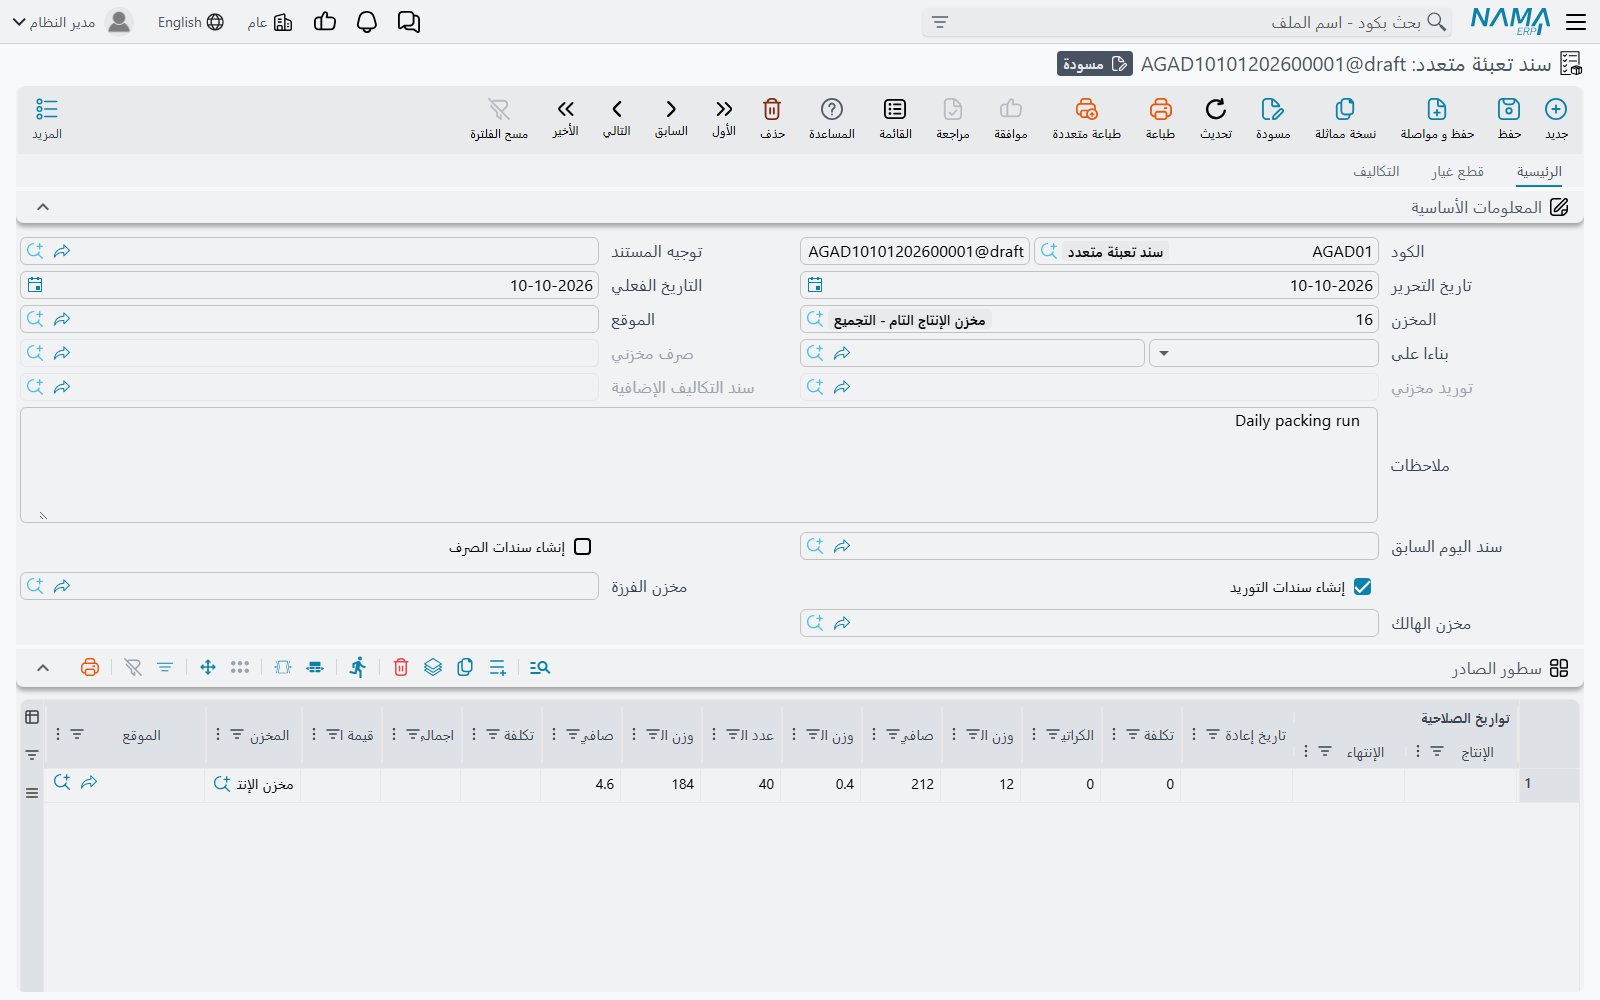
Task: Open the notifications bell in the top bar
Action: click(x=367, y=22)
